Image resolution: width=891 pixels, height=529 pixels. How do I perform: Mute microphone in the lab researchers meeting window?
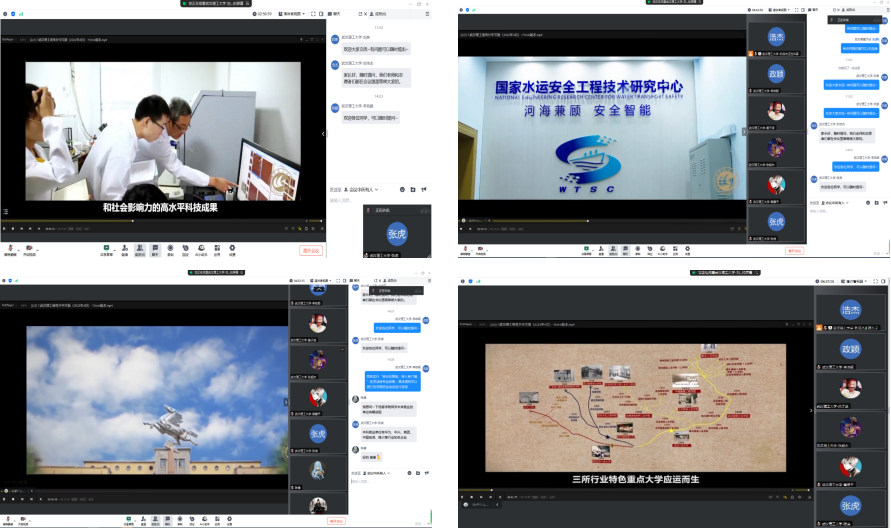click(x=10, y=247)
